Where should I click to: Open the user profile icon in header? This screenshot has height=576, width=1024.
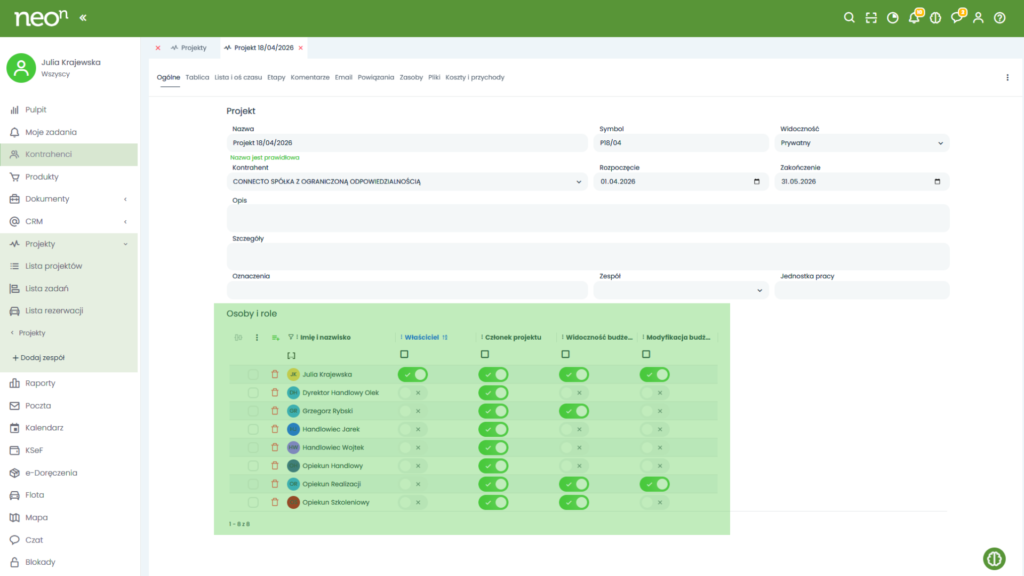coord(978,18)
